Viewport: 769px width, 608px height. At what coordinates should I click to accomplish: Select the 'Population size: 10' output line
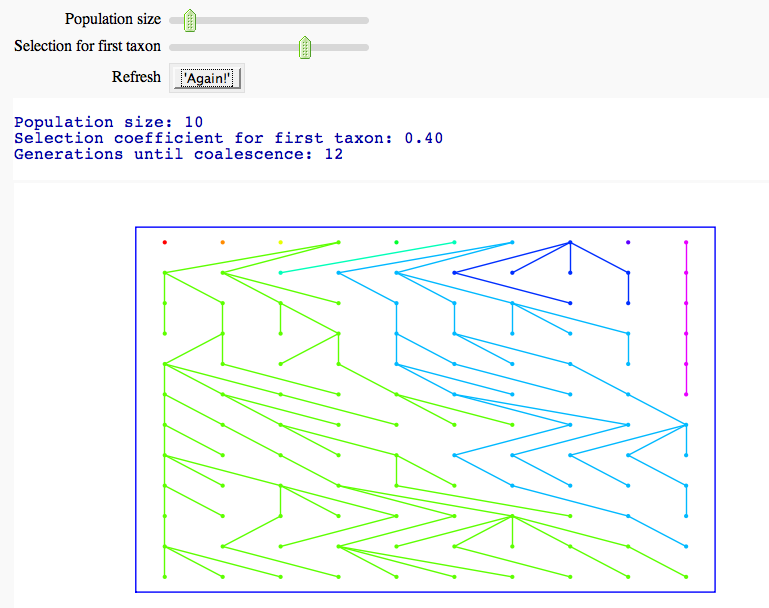point(109,122)
